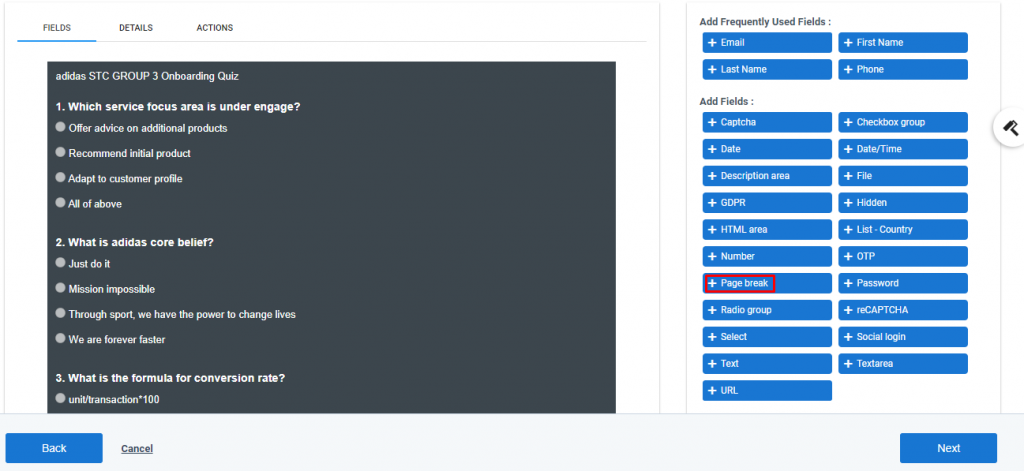Add the Email field
The image size is (1024, 471).
click(x=767, y=42)
